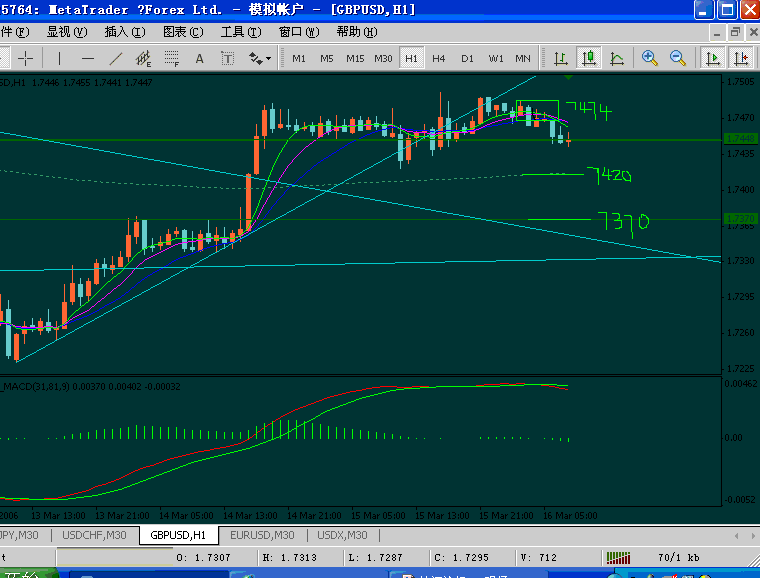Click the H: 1.7313 status field
Image resolution: width=760 pixels, height=578 pixels.
click(289, 558)
